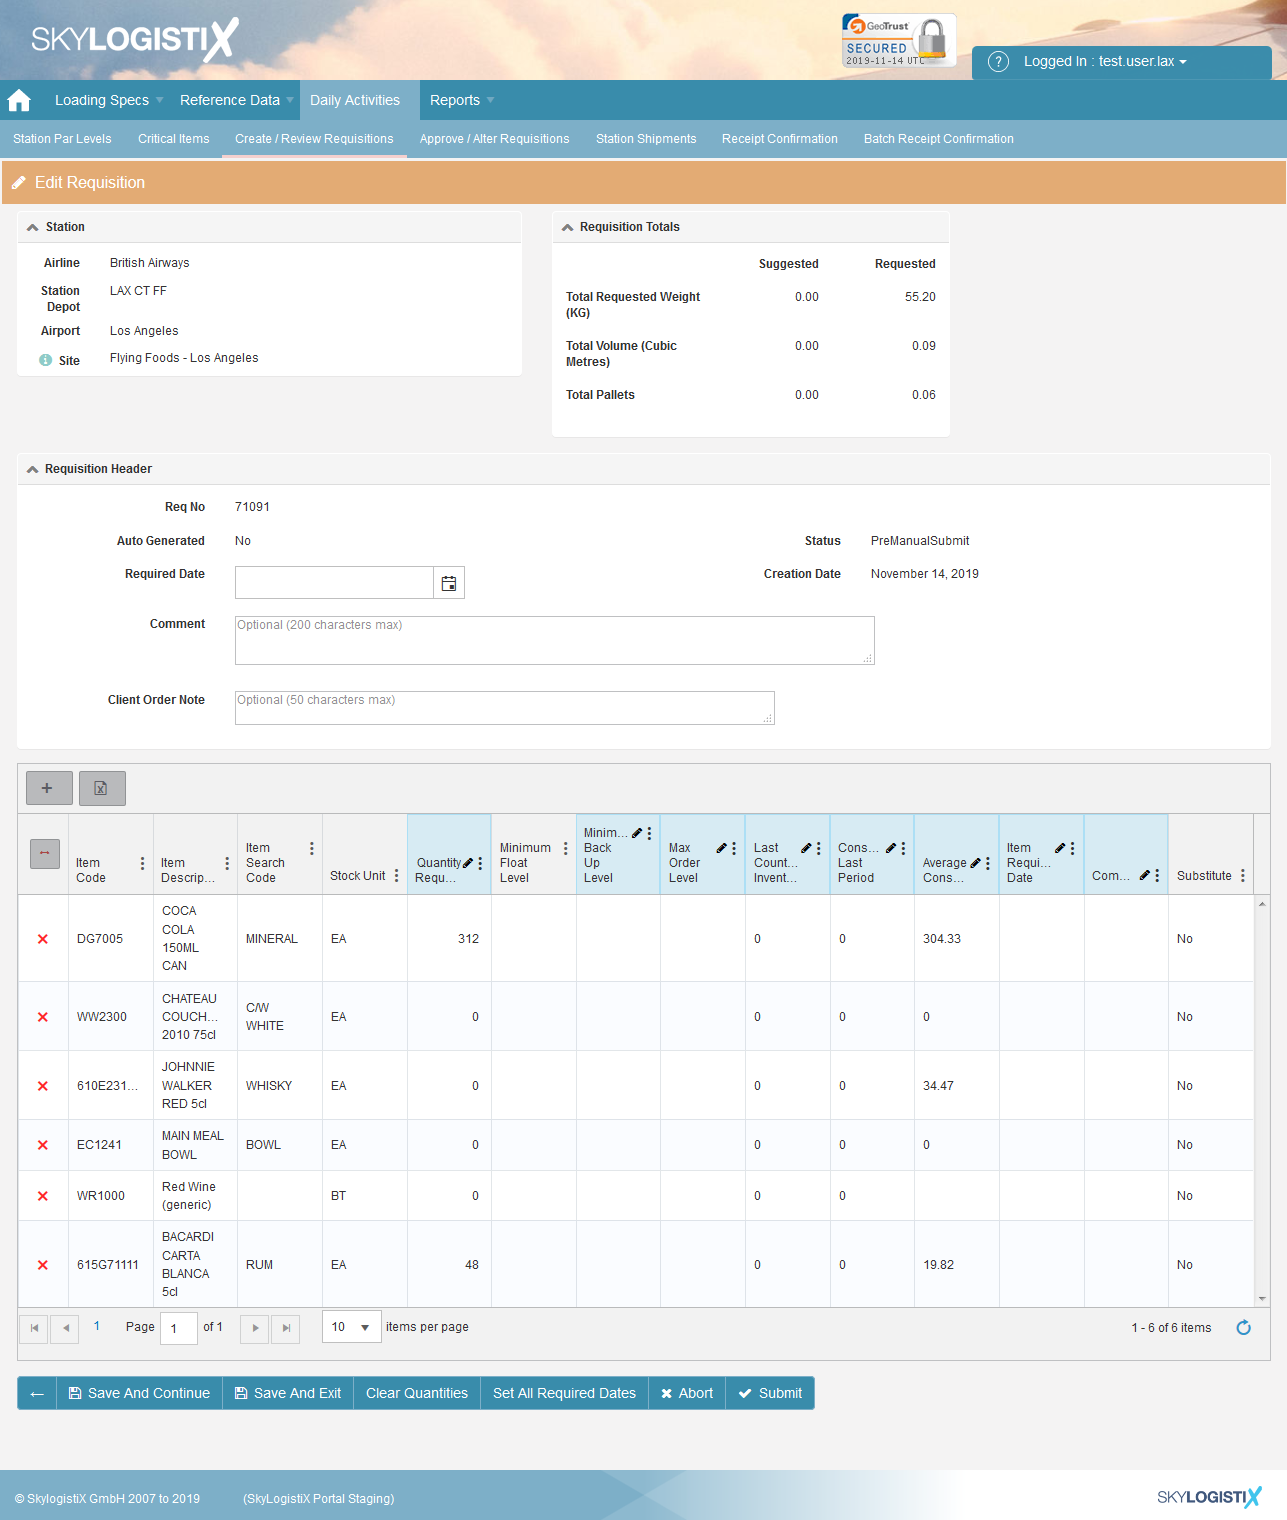
Task: Click the red remove-all icon in grid header
Action: click(44, 853)
